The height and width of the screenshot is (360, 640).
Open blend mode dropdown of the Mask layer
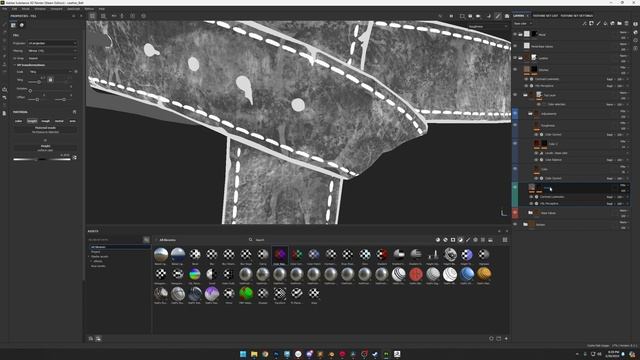pyautogui.click(x=623, y=32)
